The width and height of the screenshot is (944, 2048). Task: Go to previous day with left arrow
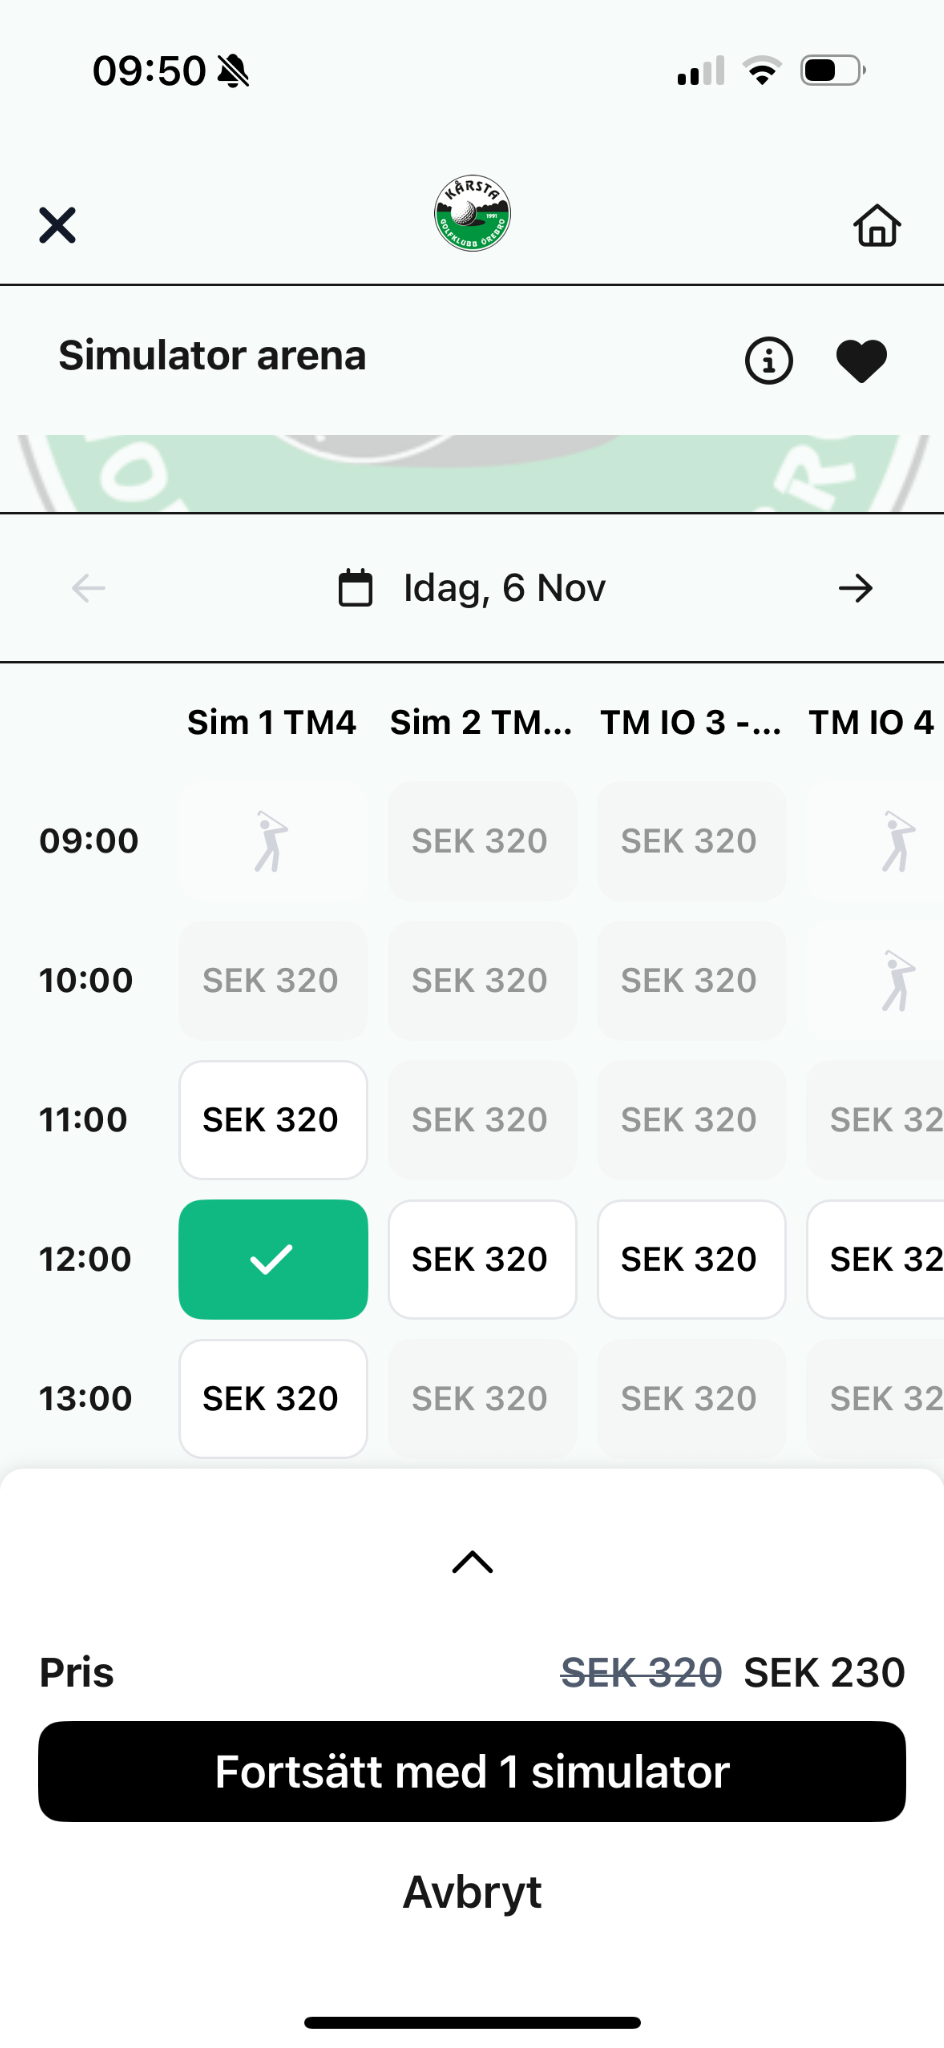89,588
